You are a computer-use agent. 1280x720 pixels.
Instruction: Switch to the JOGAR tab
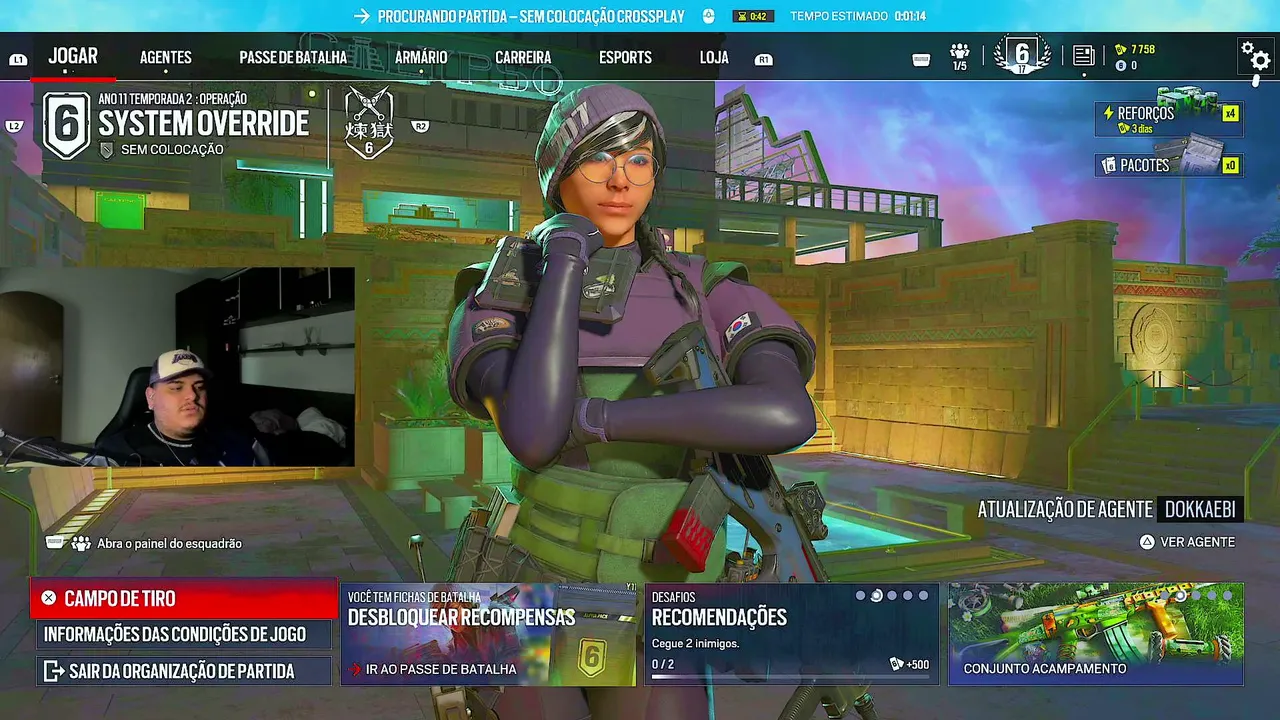(73, 57)
